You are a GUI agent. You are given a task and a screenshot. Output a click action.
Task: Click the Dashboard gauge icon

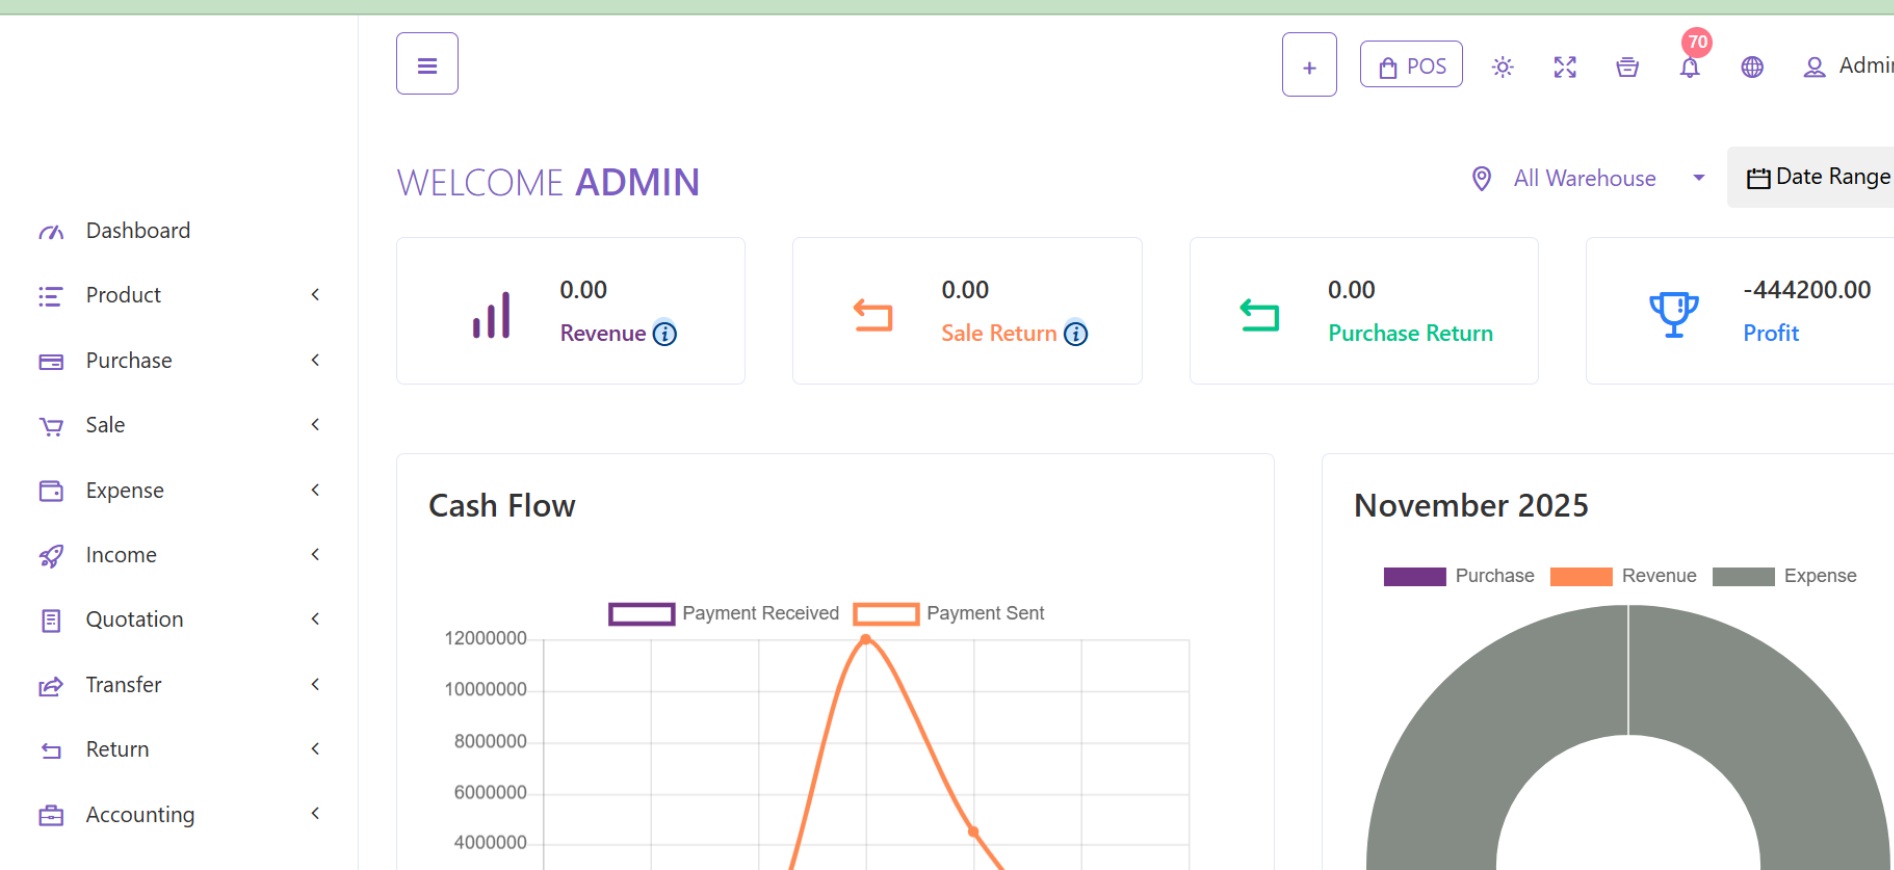pos(51,232)
